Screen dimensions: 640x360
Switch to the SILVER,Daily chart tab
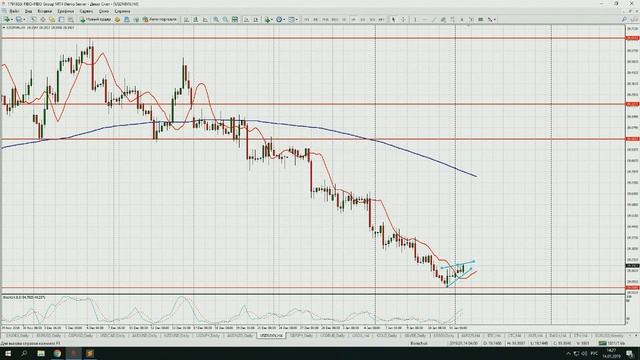click(416, 336)
